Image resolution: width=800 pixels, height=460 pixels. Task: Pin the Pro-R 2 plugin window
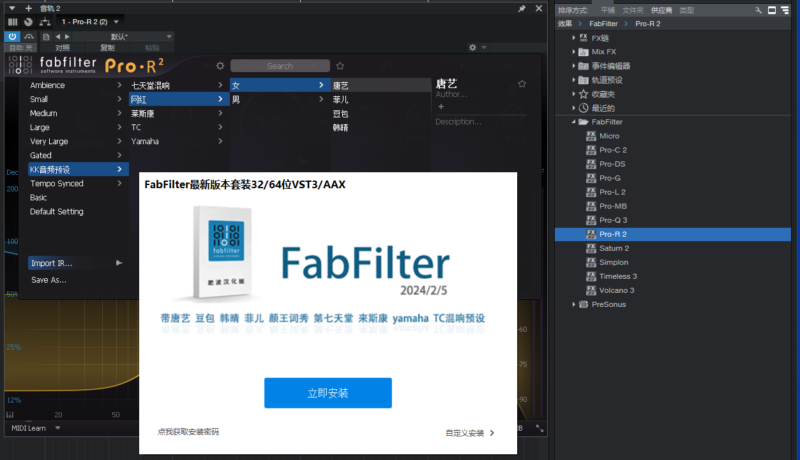522,9
